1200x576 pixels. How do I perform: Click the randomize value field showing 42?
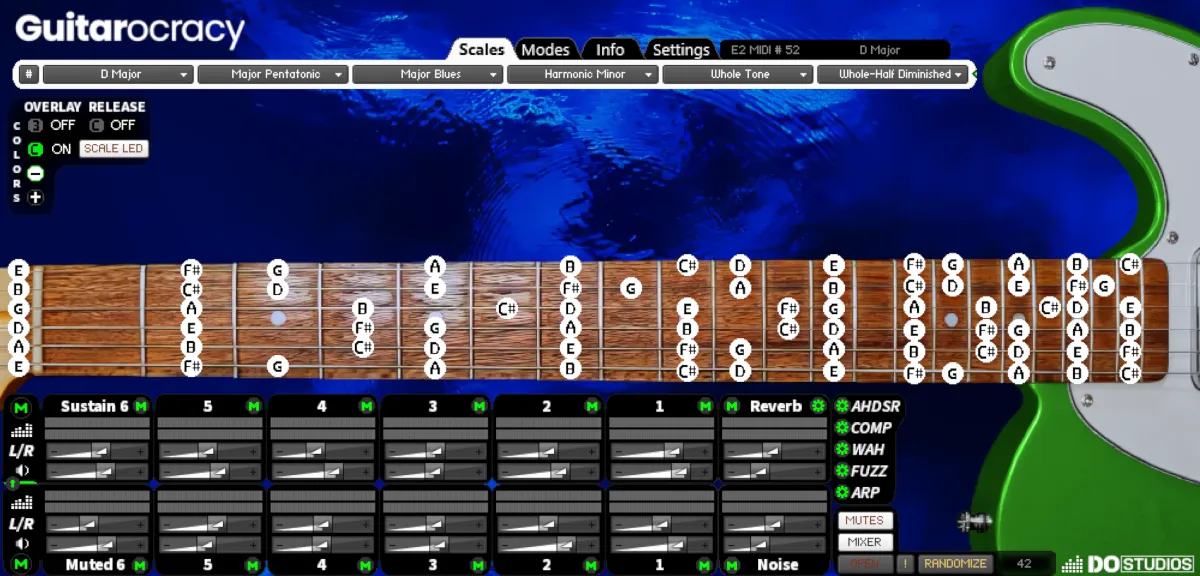[x=1025, y=563]
